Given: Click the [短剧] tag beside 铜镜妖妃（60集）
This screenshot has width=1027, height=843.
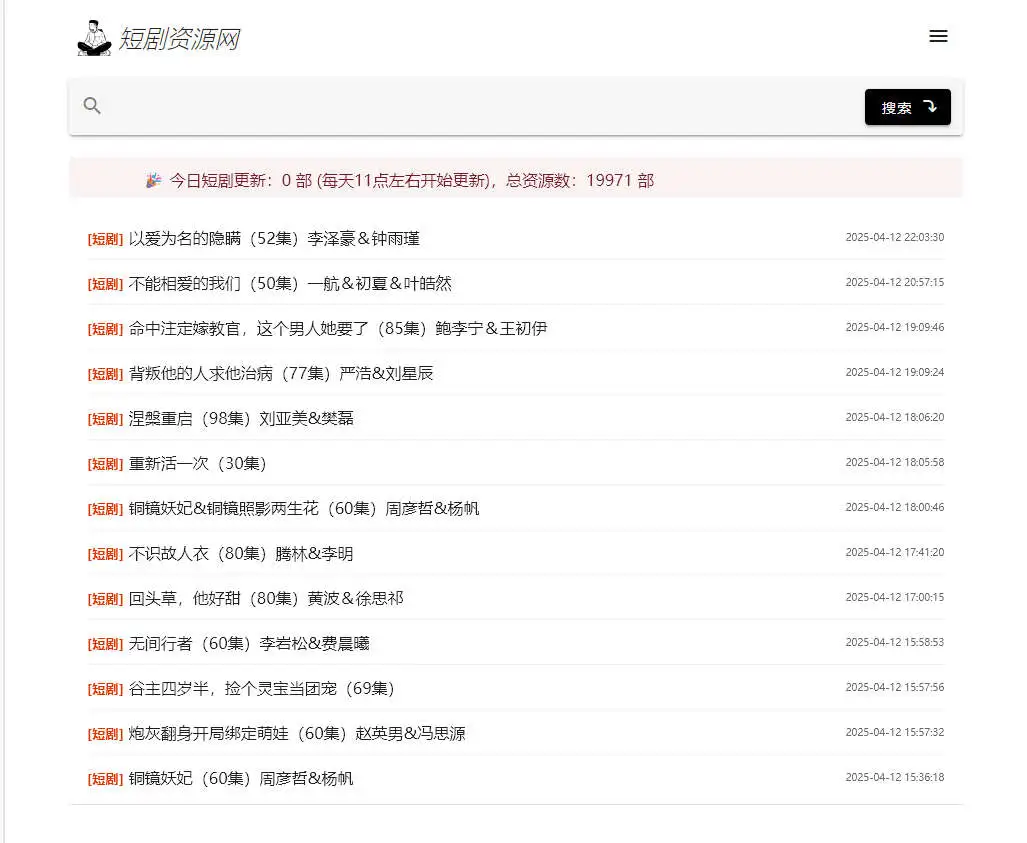Looking at the screenshot, I should (x=105, y=779).
